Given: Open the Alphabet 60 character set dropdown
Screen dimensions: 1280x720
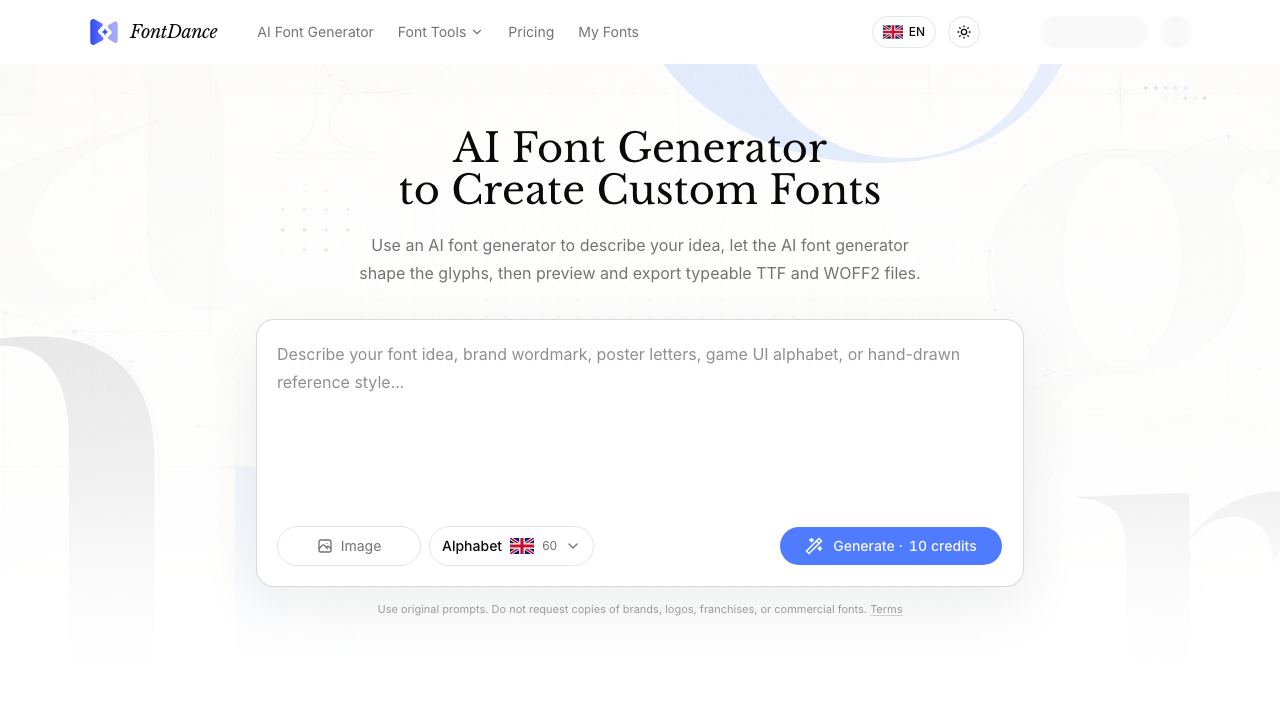Looking at the screenshot, I should [511, 546].
